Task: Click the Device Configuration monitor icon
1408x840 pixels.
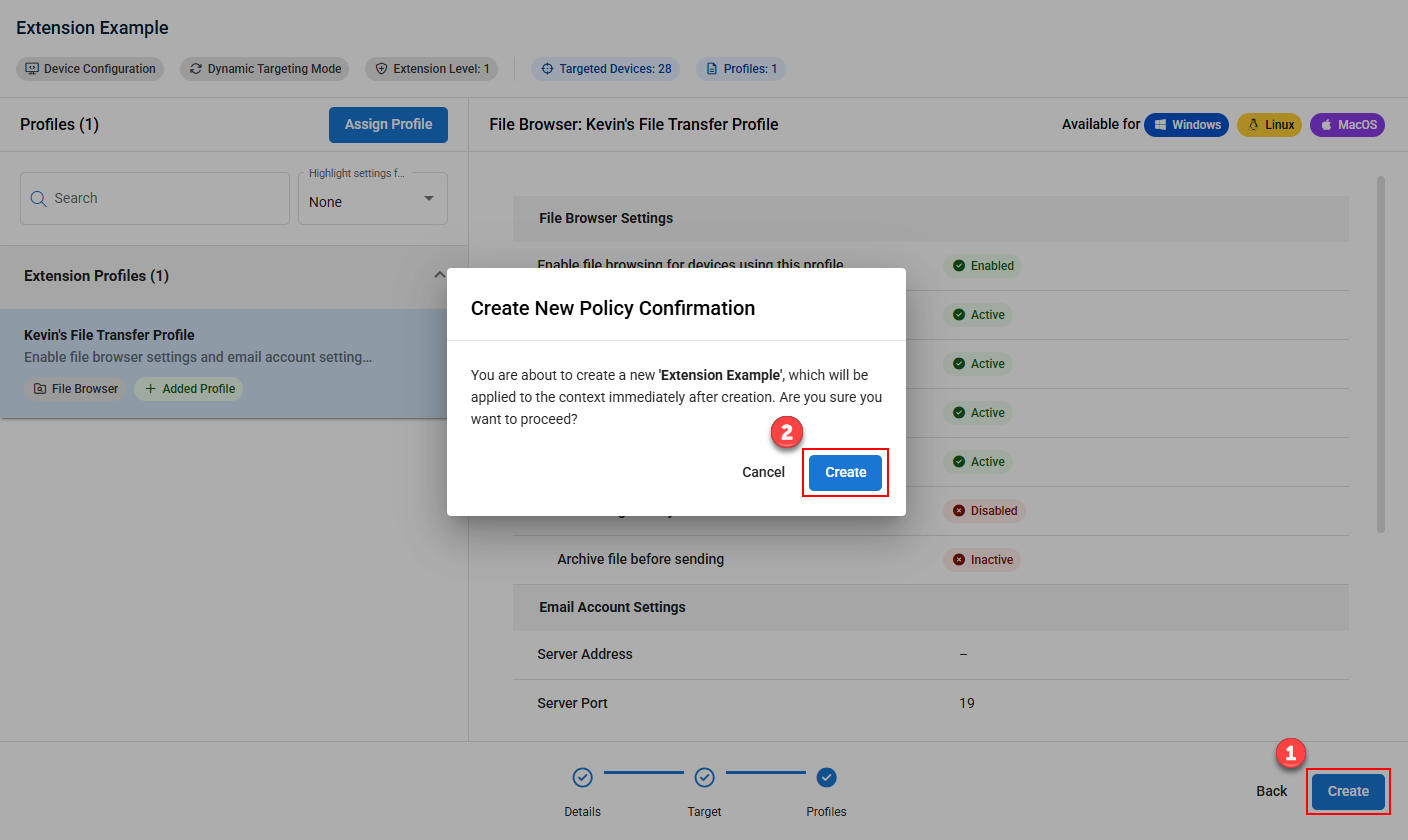Action: pos(32,69)
